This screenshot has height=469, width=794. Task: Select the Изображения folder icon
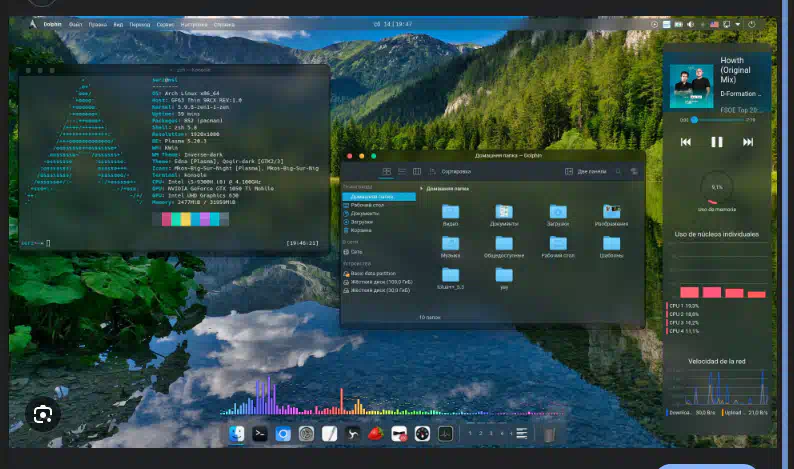612,212
